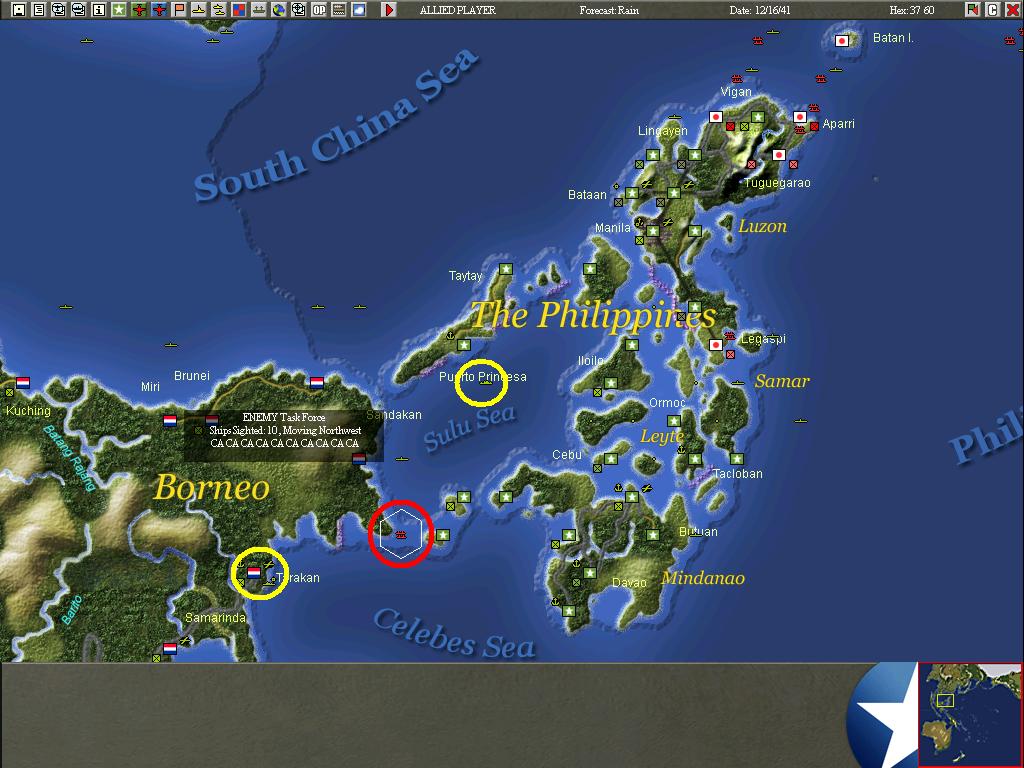
Task: Click the 'Hex: 37 60' readout
Action: (x=912, y=10)
